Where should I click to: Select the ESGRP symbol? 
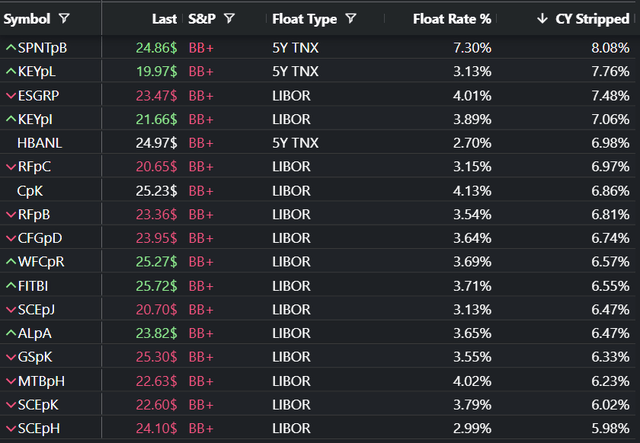point(38,96)
